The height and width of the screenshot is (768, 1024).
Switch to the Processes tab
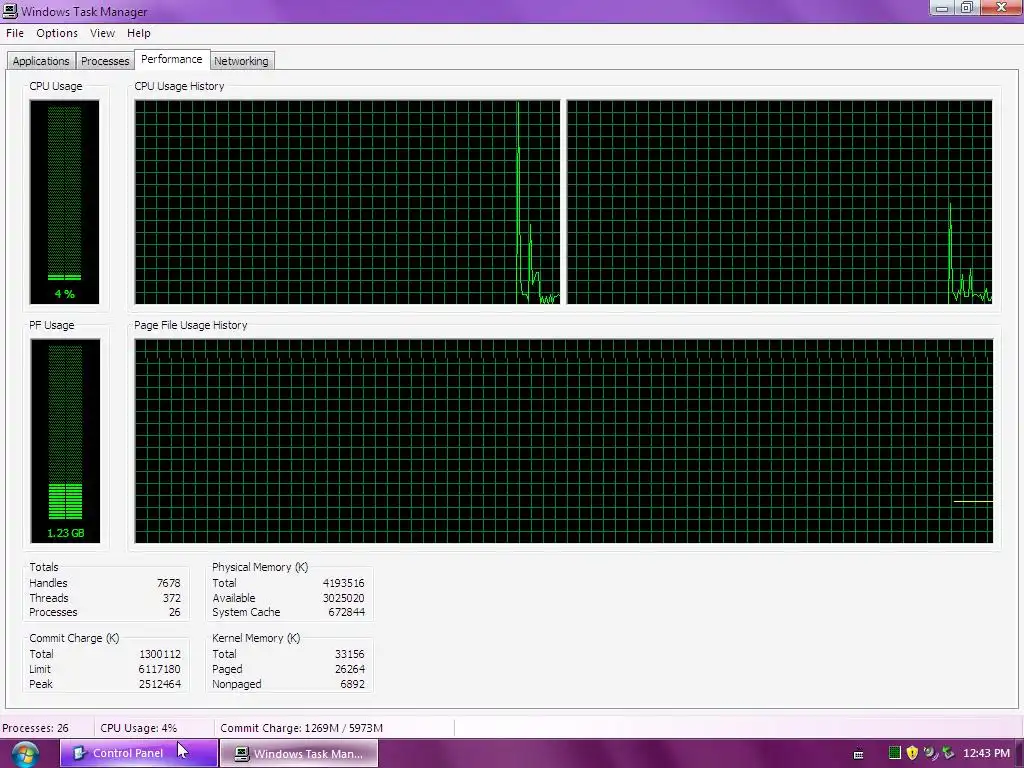point(105,61)
